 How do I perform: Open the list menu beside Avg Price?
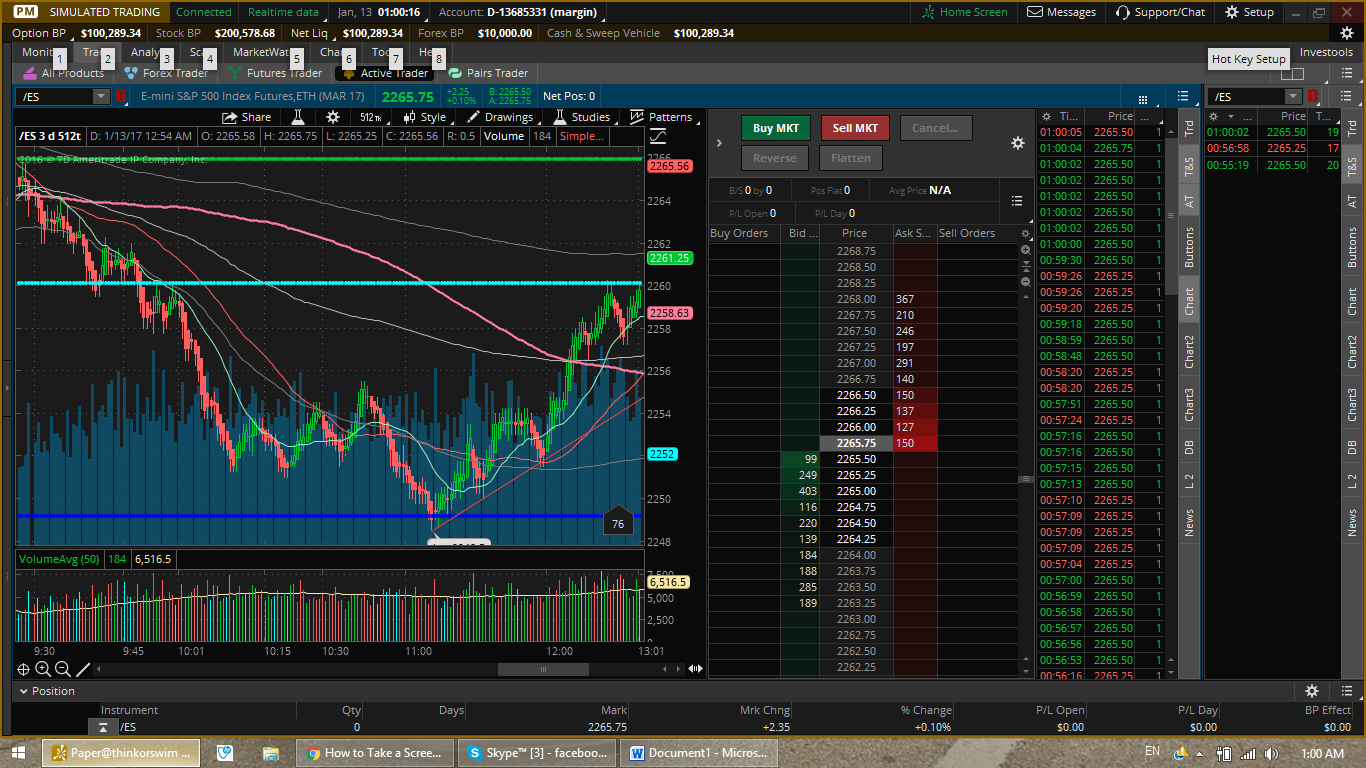coord(1017,200)
